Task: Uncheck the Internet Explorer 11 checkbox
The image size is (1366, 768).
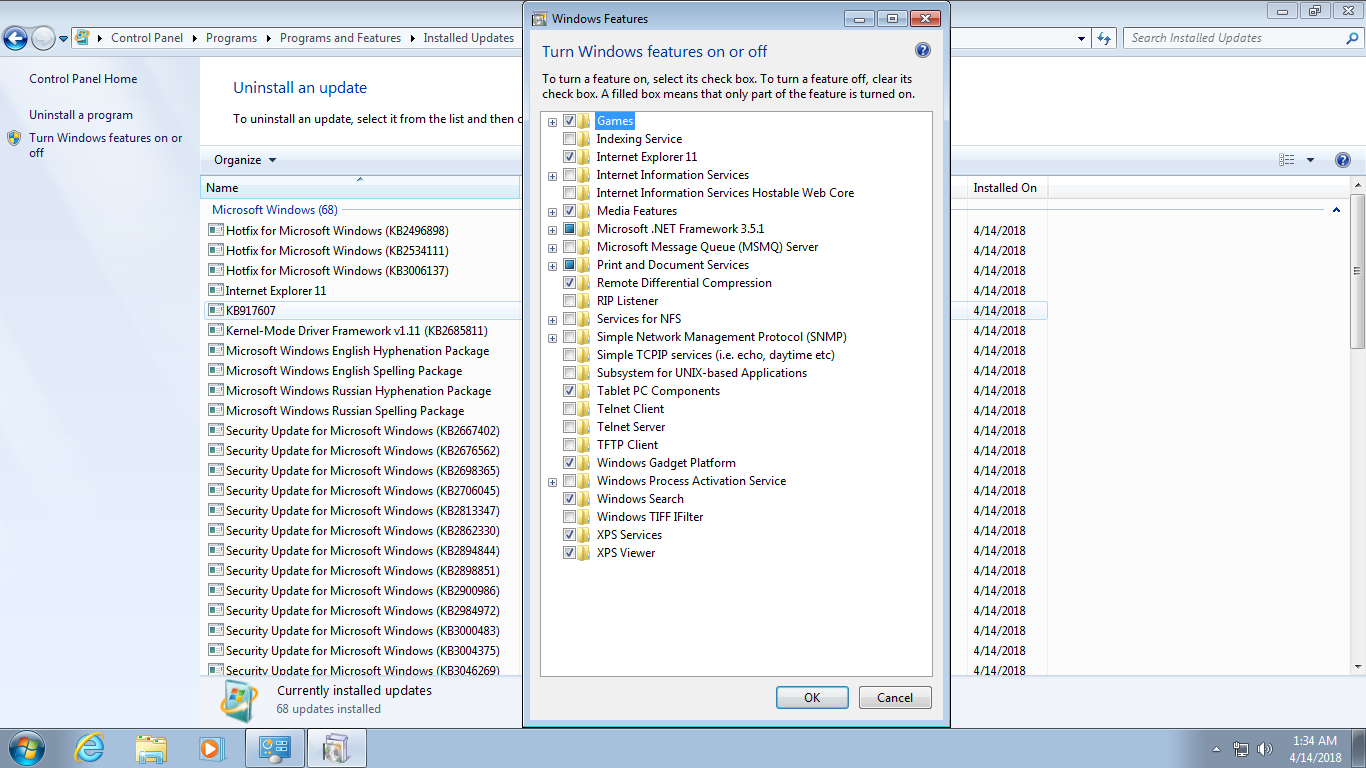Action: point(569,157)
